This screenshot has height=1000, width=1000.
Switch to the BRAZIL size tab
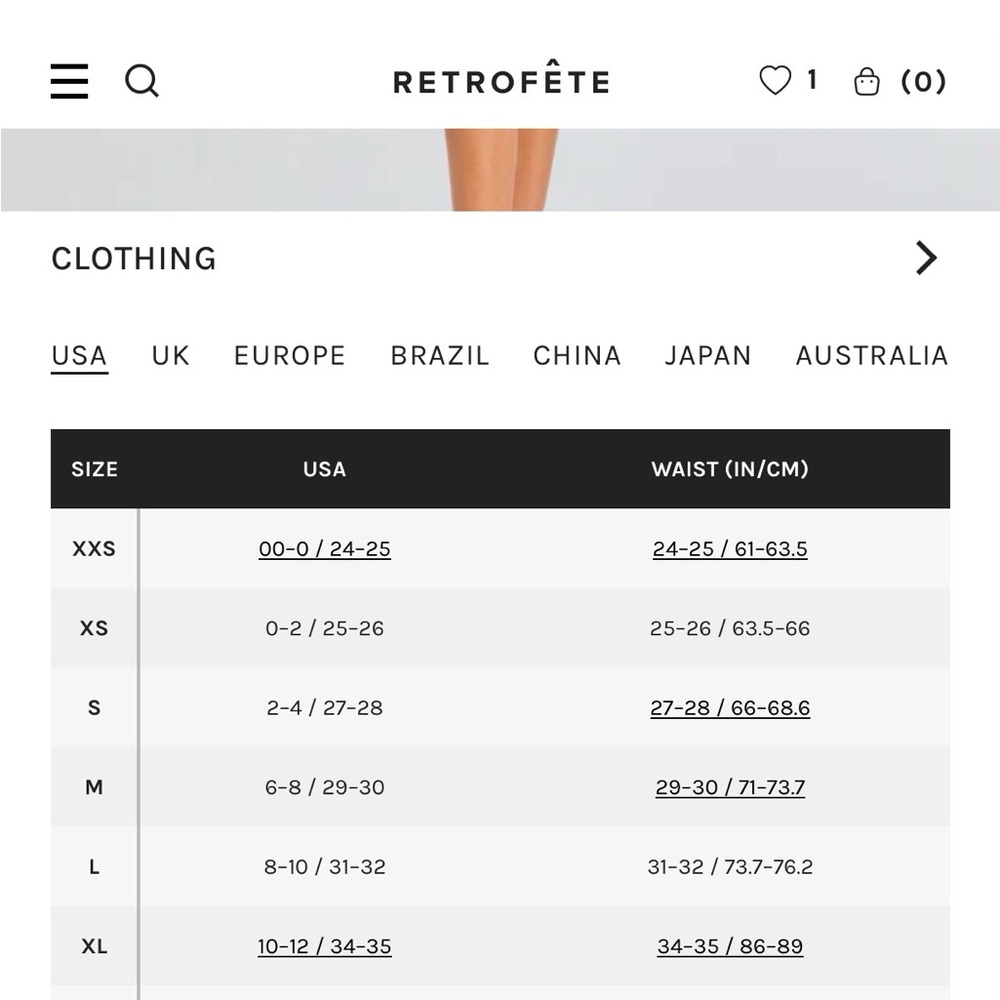[x=440, y=356]
